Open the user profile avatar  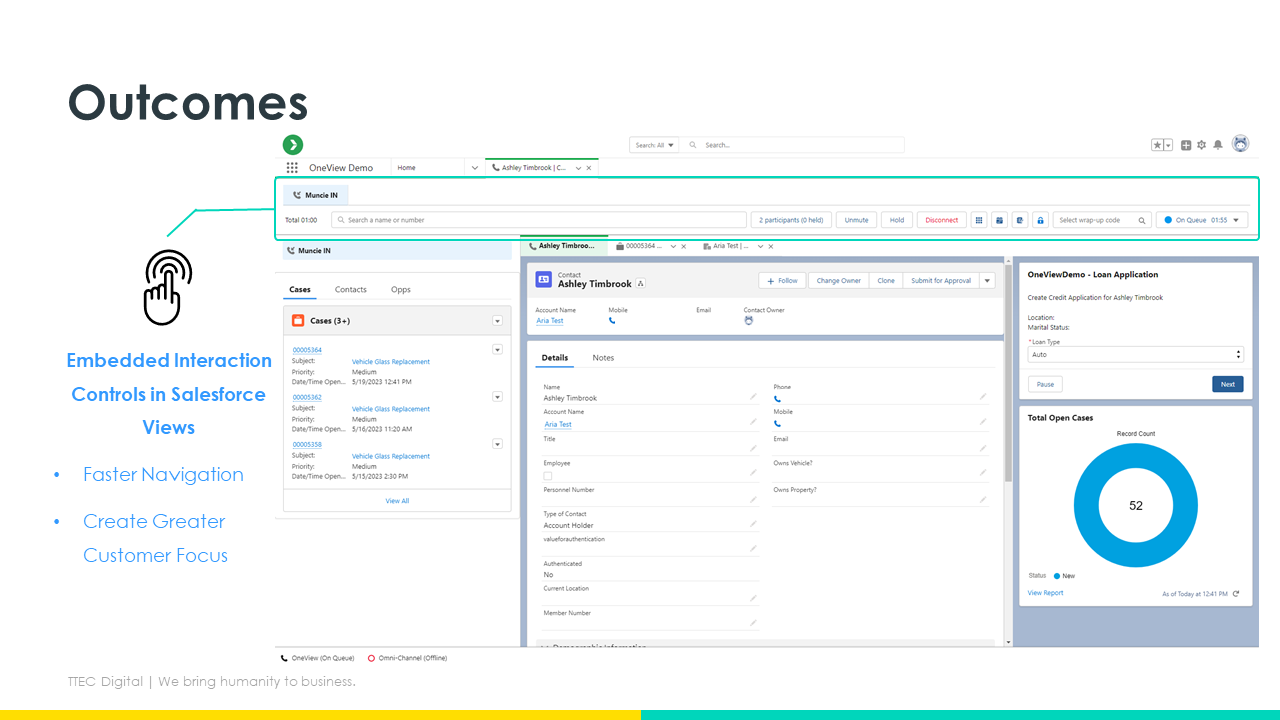pyautogui.click(x=1241, y=144)
